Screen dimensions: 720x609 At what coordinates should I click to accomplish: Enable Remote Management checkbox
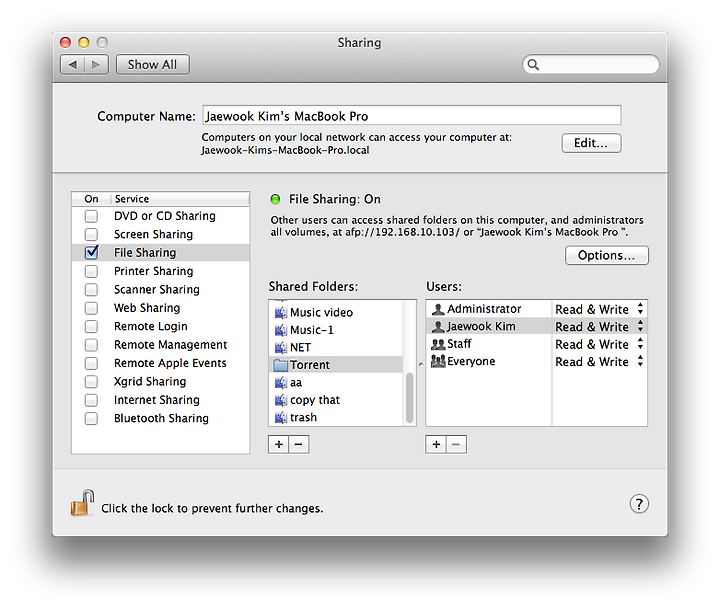click(x=91, y=344)
